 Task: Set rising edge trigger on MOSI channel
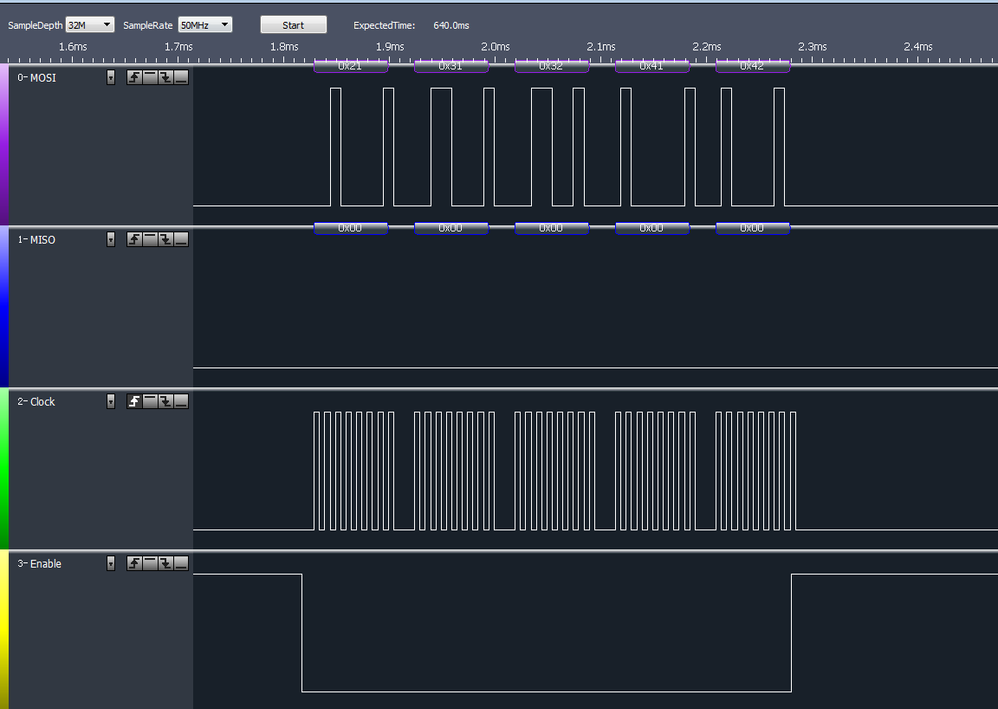tap(134, 77)
